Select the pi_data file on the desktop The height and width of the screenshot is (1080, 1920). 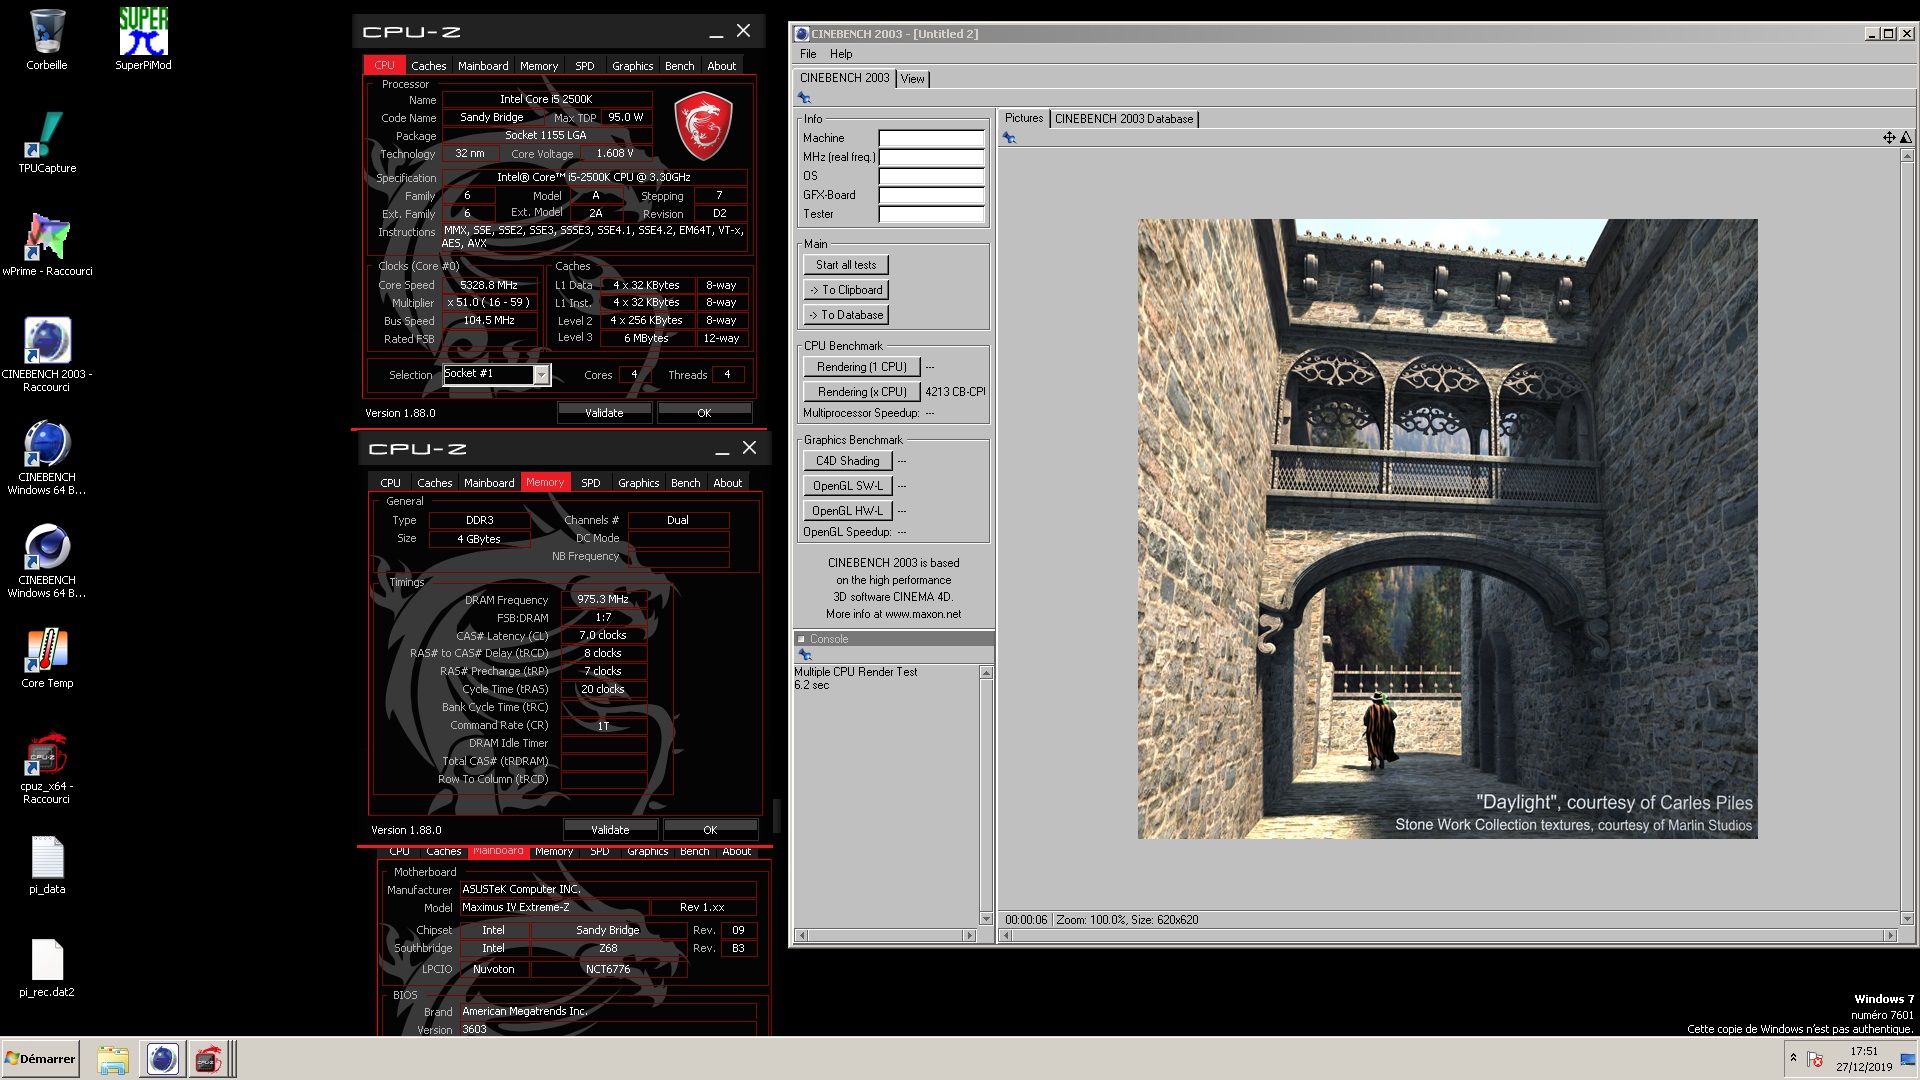[47, 865]
